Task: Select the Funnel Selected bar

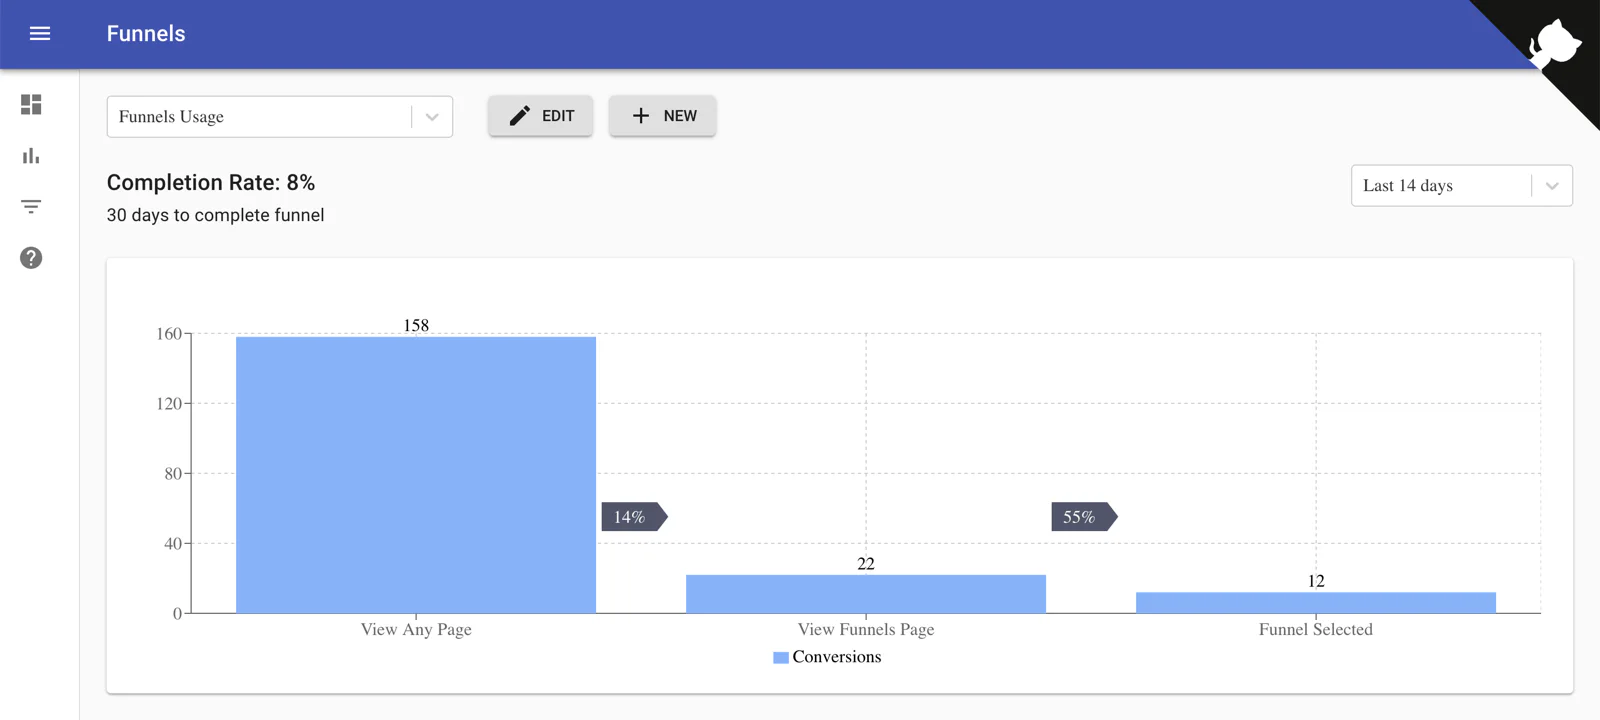Action: 1316,603
